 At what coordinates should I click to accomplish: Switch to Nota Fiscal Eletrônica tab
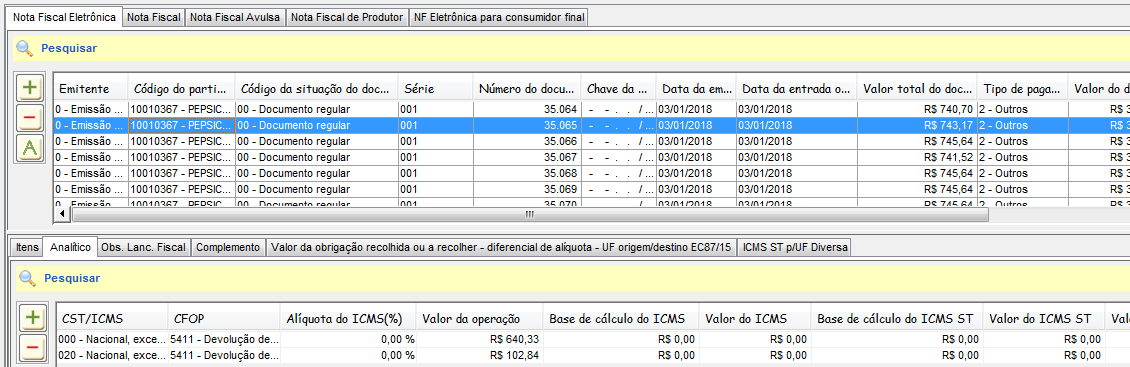pyautogui.click(x=64, y=17)
